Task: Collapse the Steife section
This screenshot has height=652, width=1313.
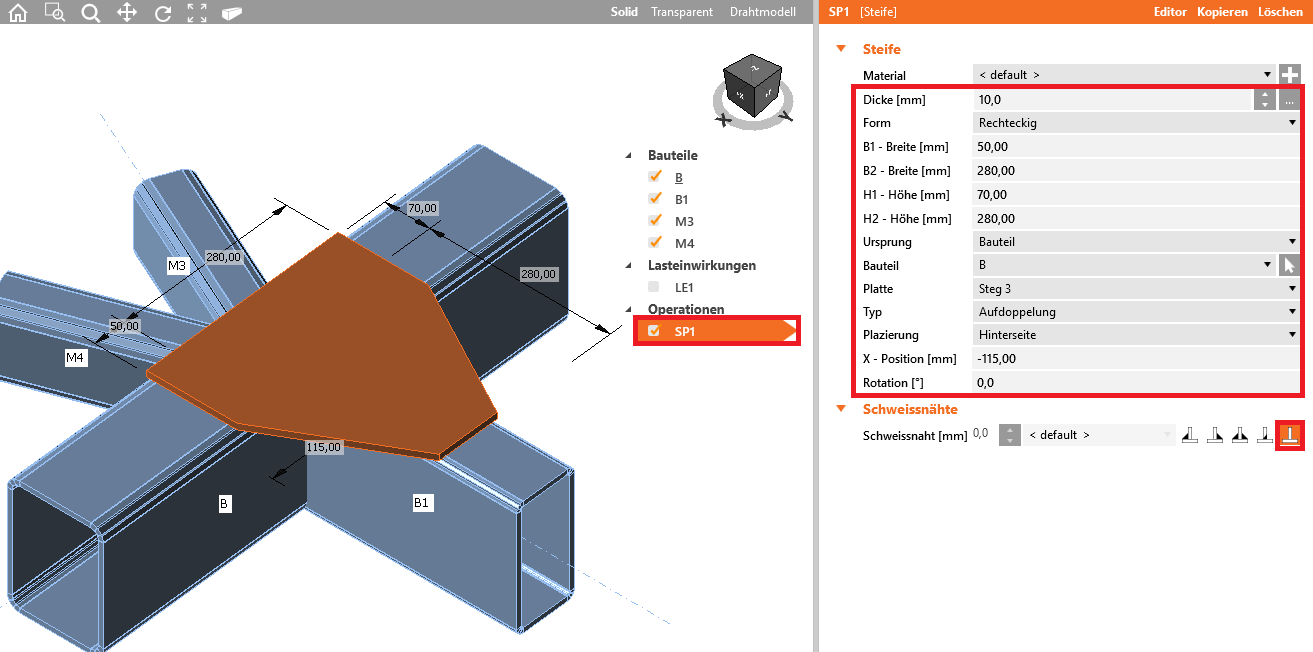Action: 841,49
